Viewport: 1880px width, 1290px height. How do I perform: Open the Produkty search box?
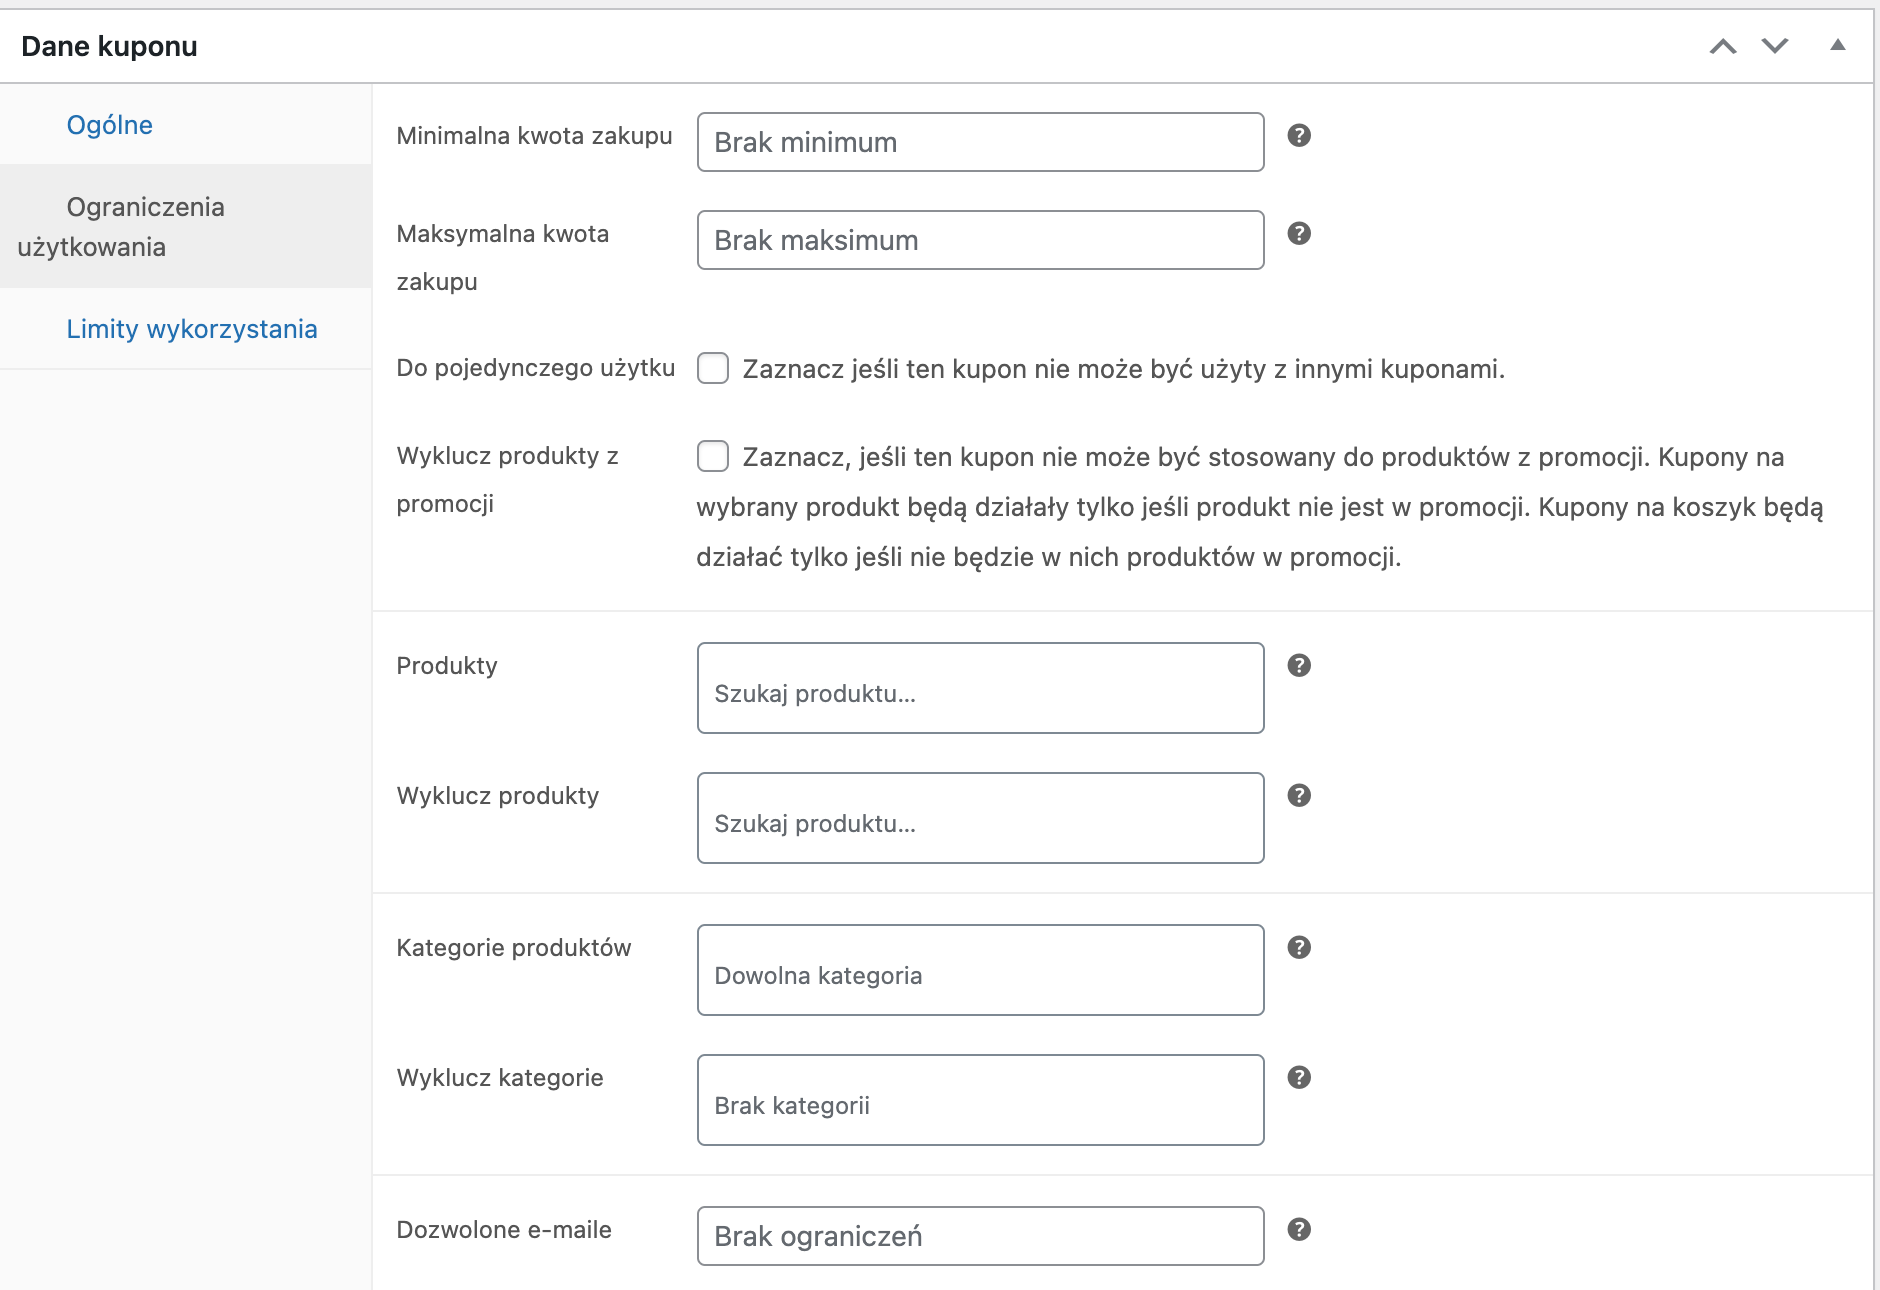point(980,688)
